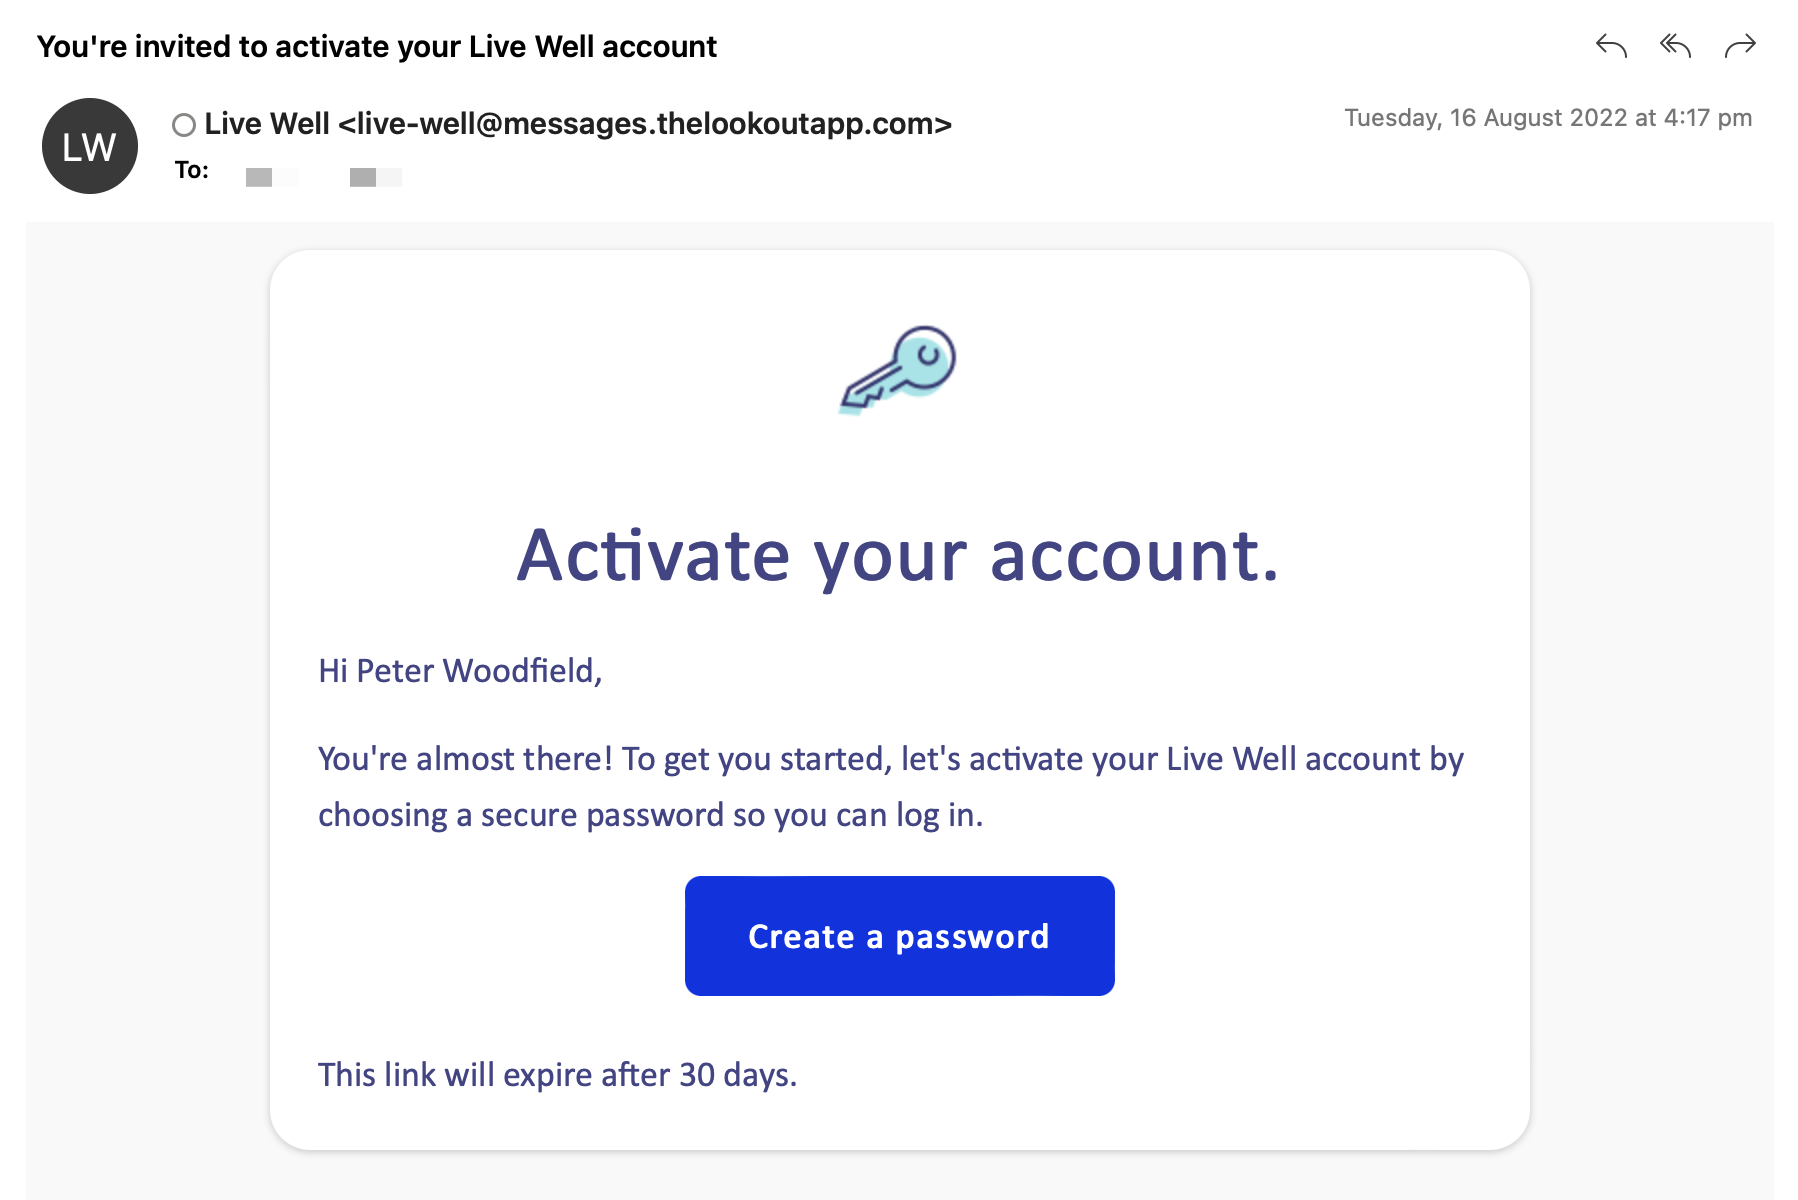Open the LW sender avatar
The width and height of the screenshot is (1798, 1200).
90,146
